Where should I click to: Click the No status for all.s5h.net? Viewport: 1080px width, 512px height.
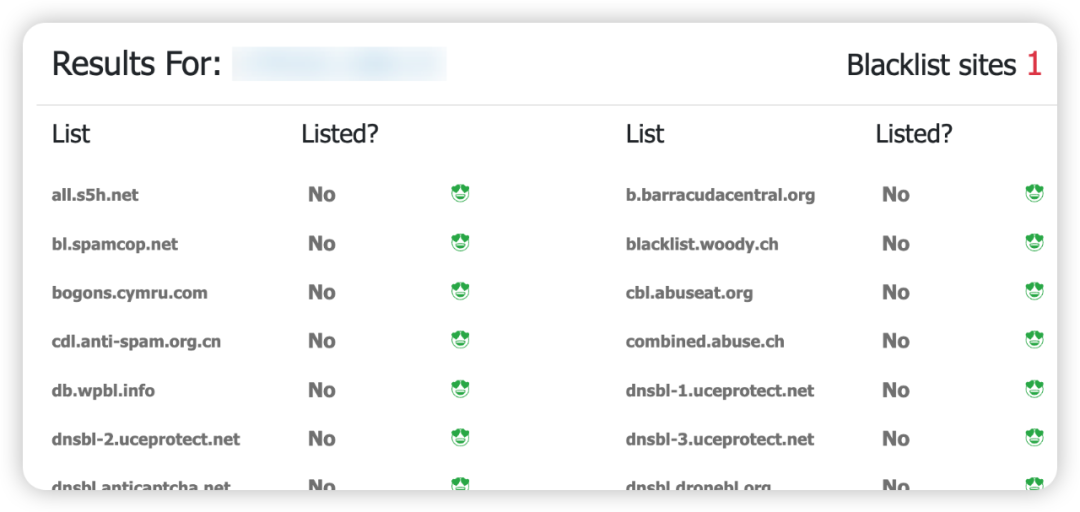click(322, 195)
